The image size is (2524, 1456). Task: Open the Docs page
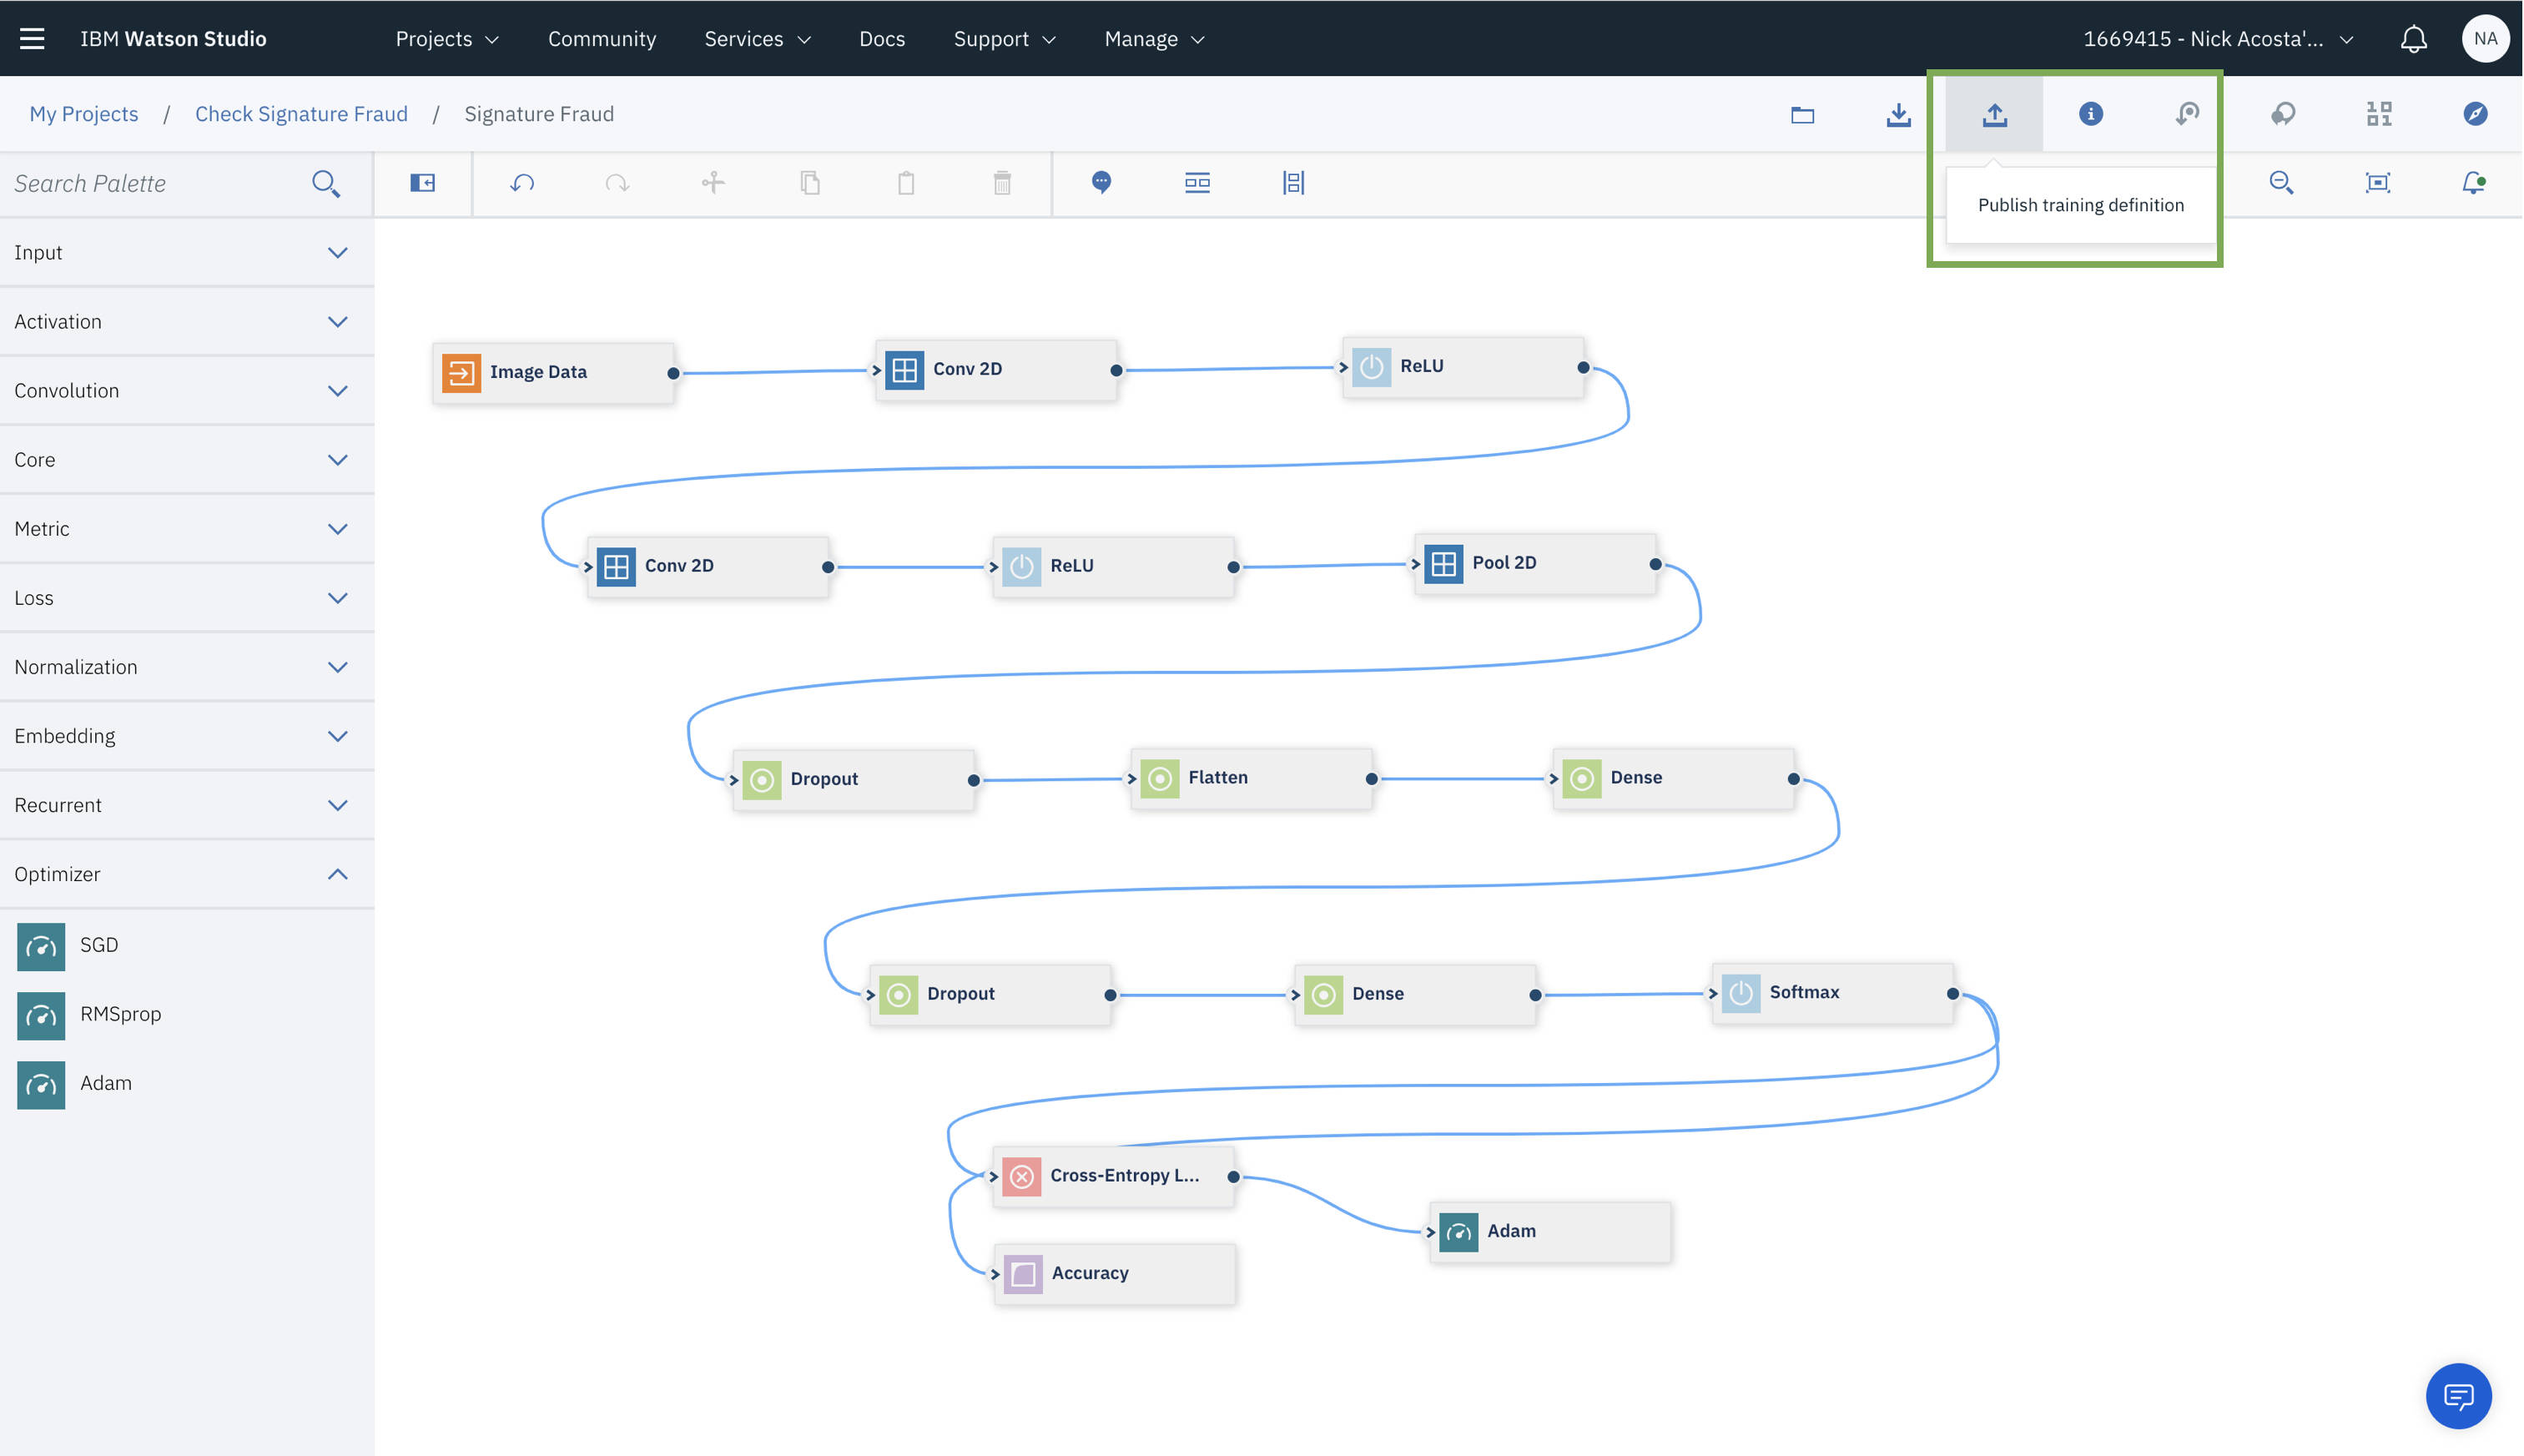pyautogui.click(x=881, y=39)
